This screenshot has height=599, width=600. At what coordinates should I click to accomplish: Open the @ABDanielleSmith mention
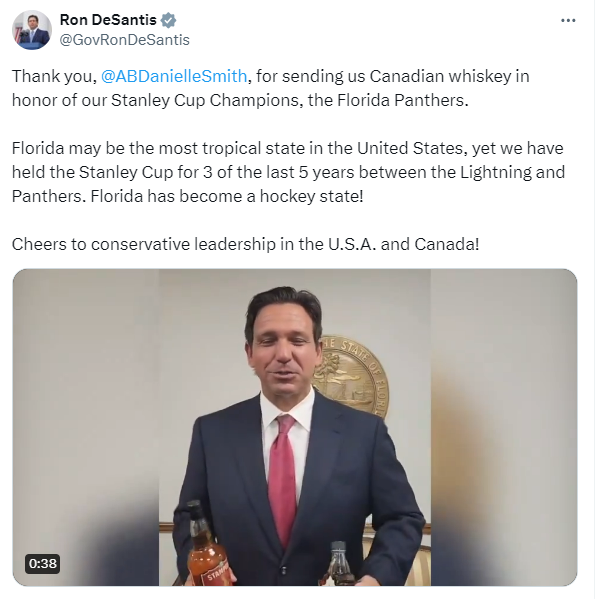tap(174, 76)
